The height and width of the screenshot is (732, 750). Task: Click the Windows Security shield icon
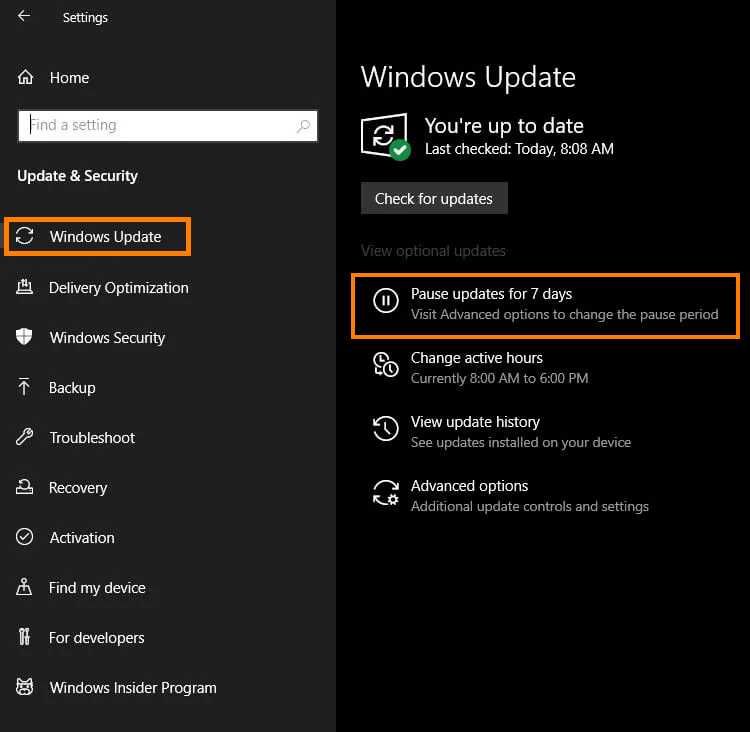tap(24, 337)
